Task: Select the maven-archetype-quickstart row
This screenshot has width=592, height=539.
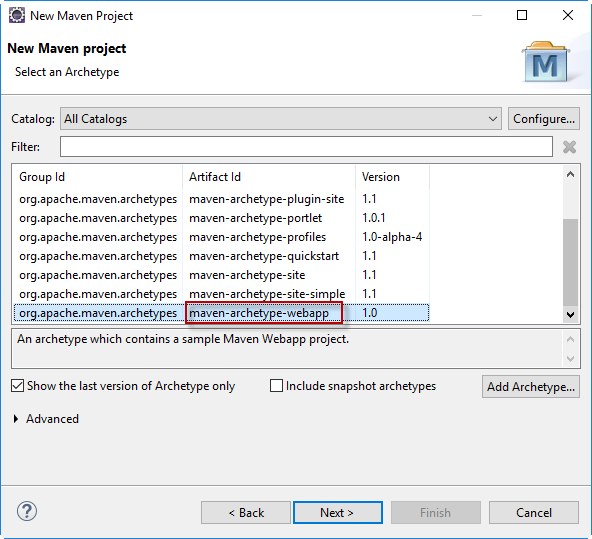Action: (221, 256)
